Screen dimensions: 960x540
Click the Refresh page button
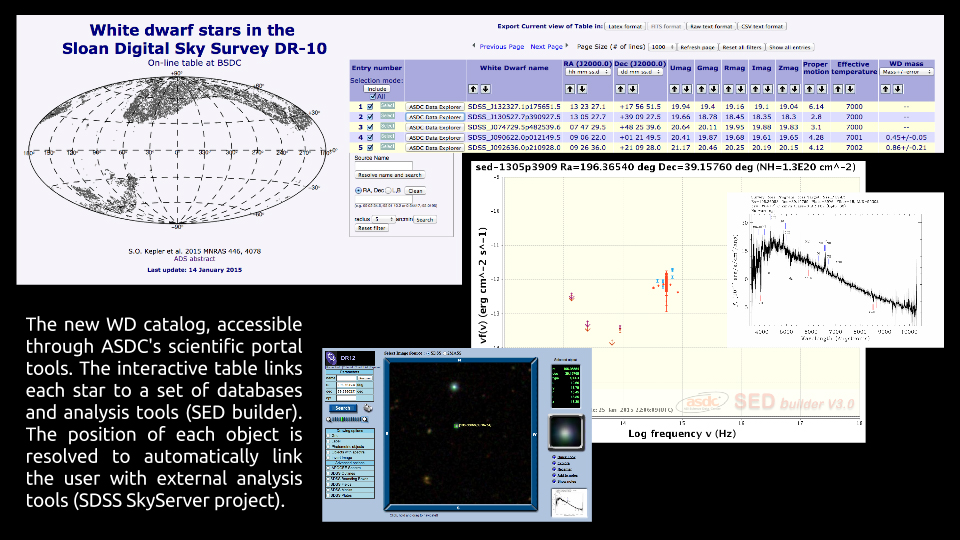[697, 47]
